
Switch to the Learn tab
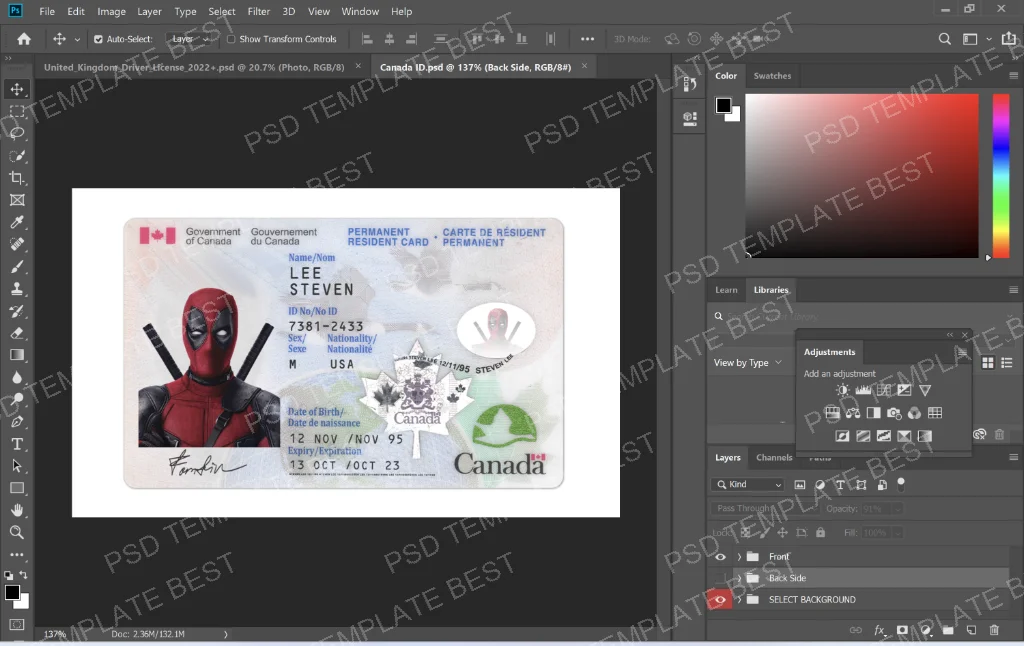click(726, 290)
